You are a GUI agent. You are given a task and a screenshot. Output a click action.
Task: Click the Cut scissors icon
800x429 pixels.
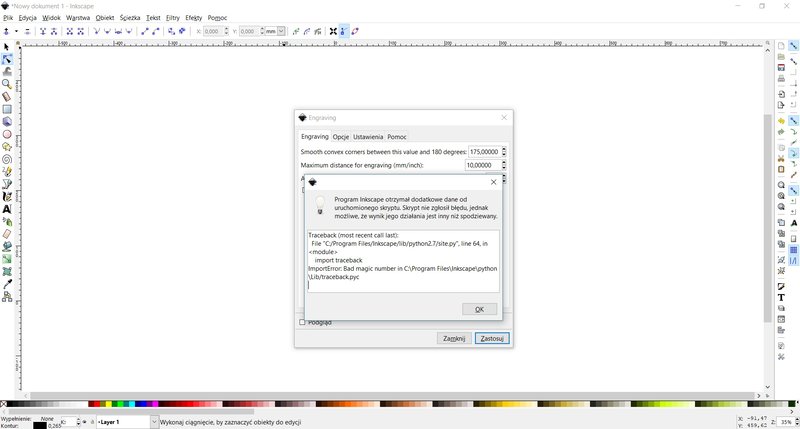pos(781,159)
